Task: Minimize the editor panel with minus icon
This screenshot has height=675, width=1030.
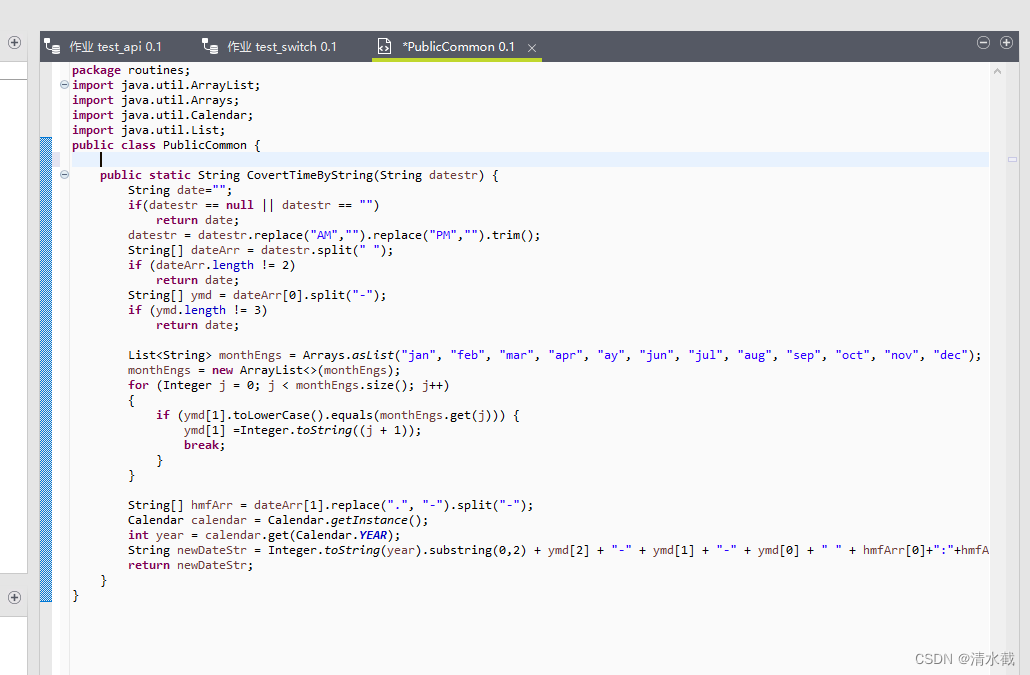Action: (x=983, y=43)
